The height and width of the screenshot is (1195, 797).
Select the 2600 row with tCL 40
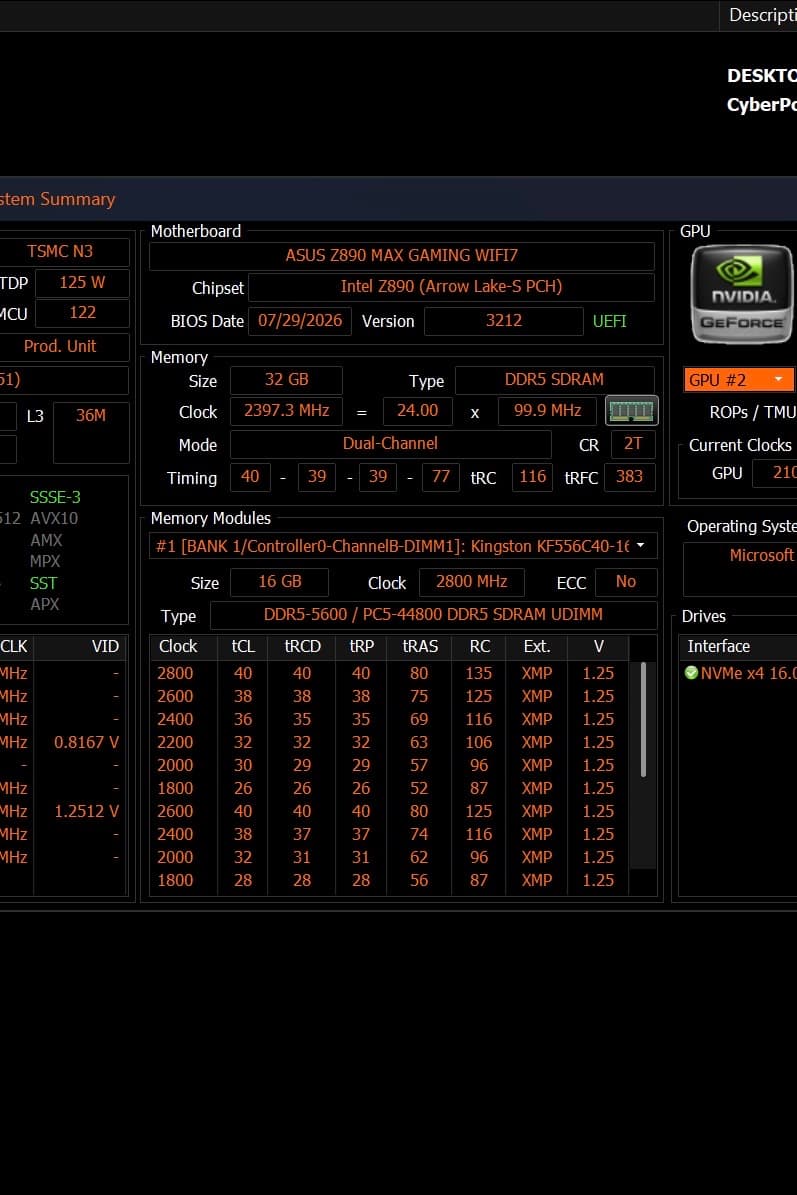point(390,811)
